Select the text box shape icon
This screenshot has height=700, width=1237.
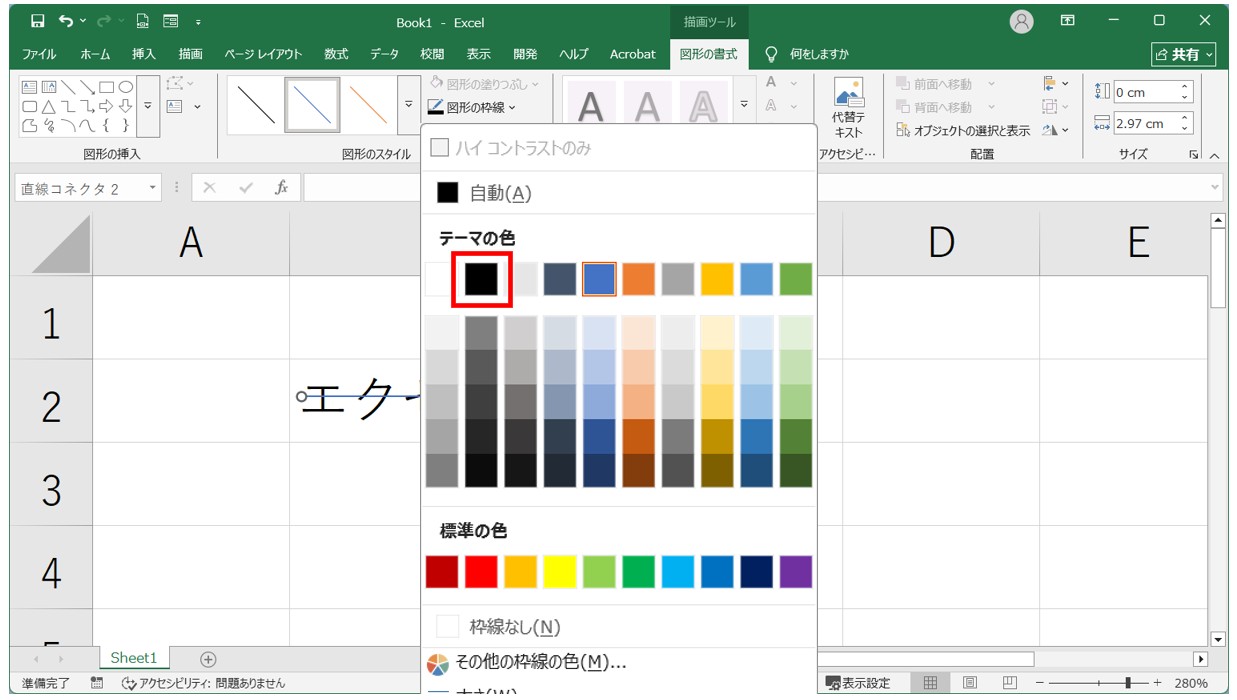(x=29, y=87)
